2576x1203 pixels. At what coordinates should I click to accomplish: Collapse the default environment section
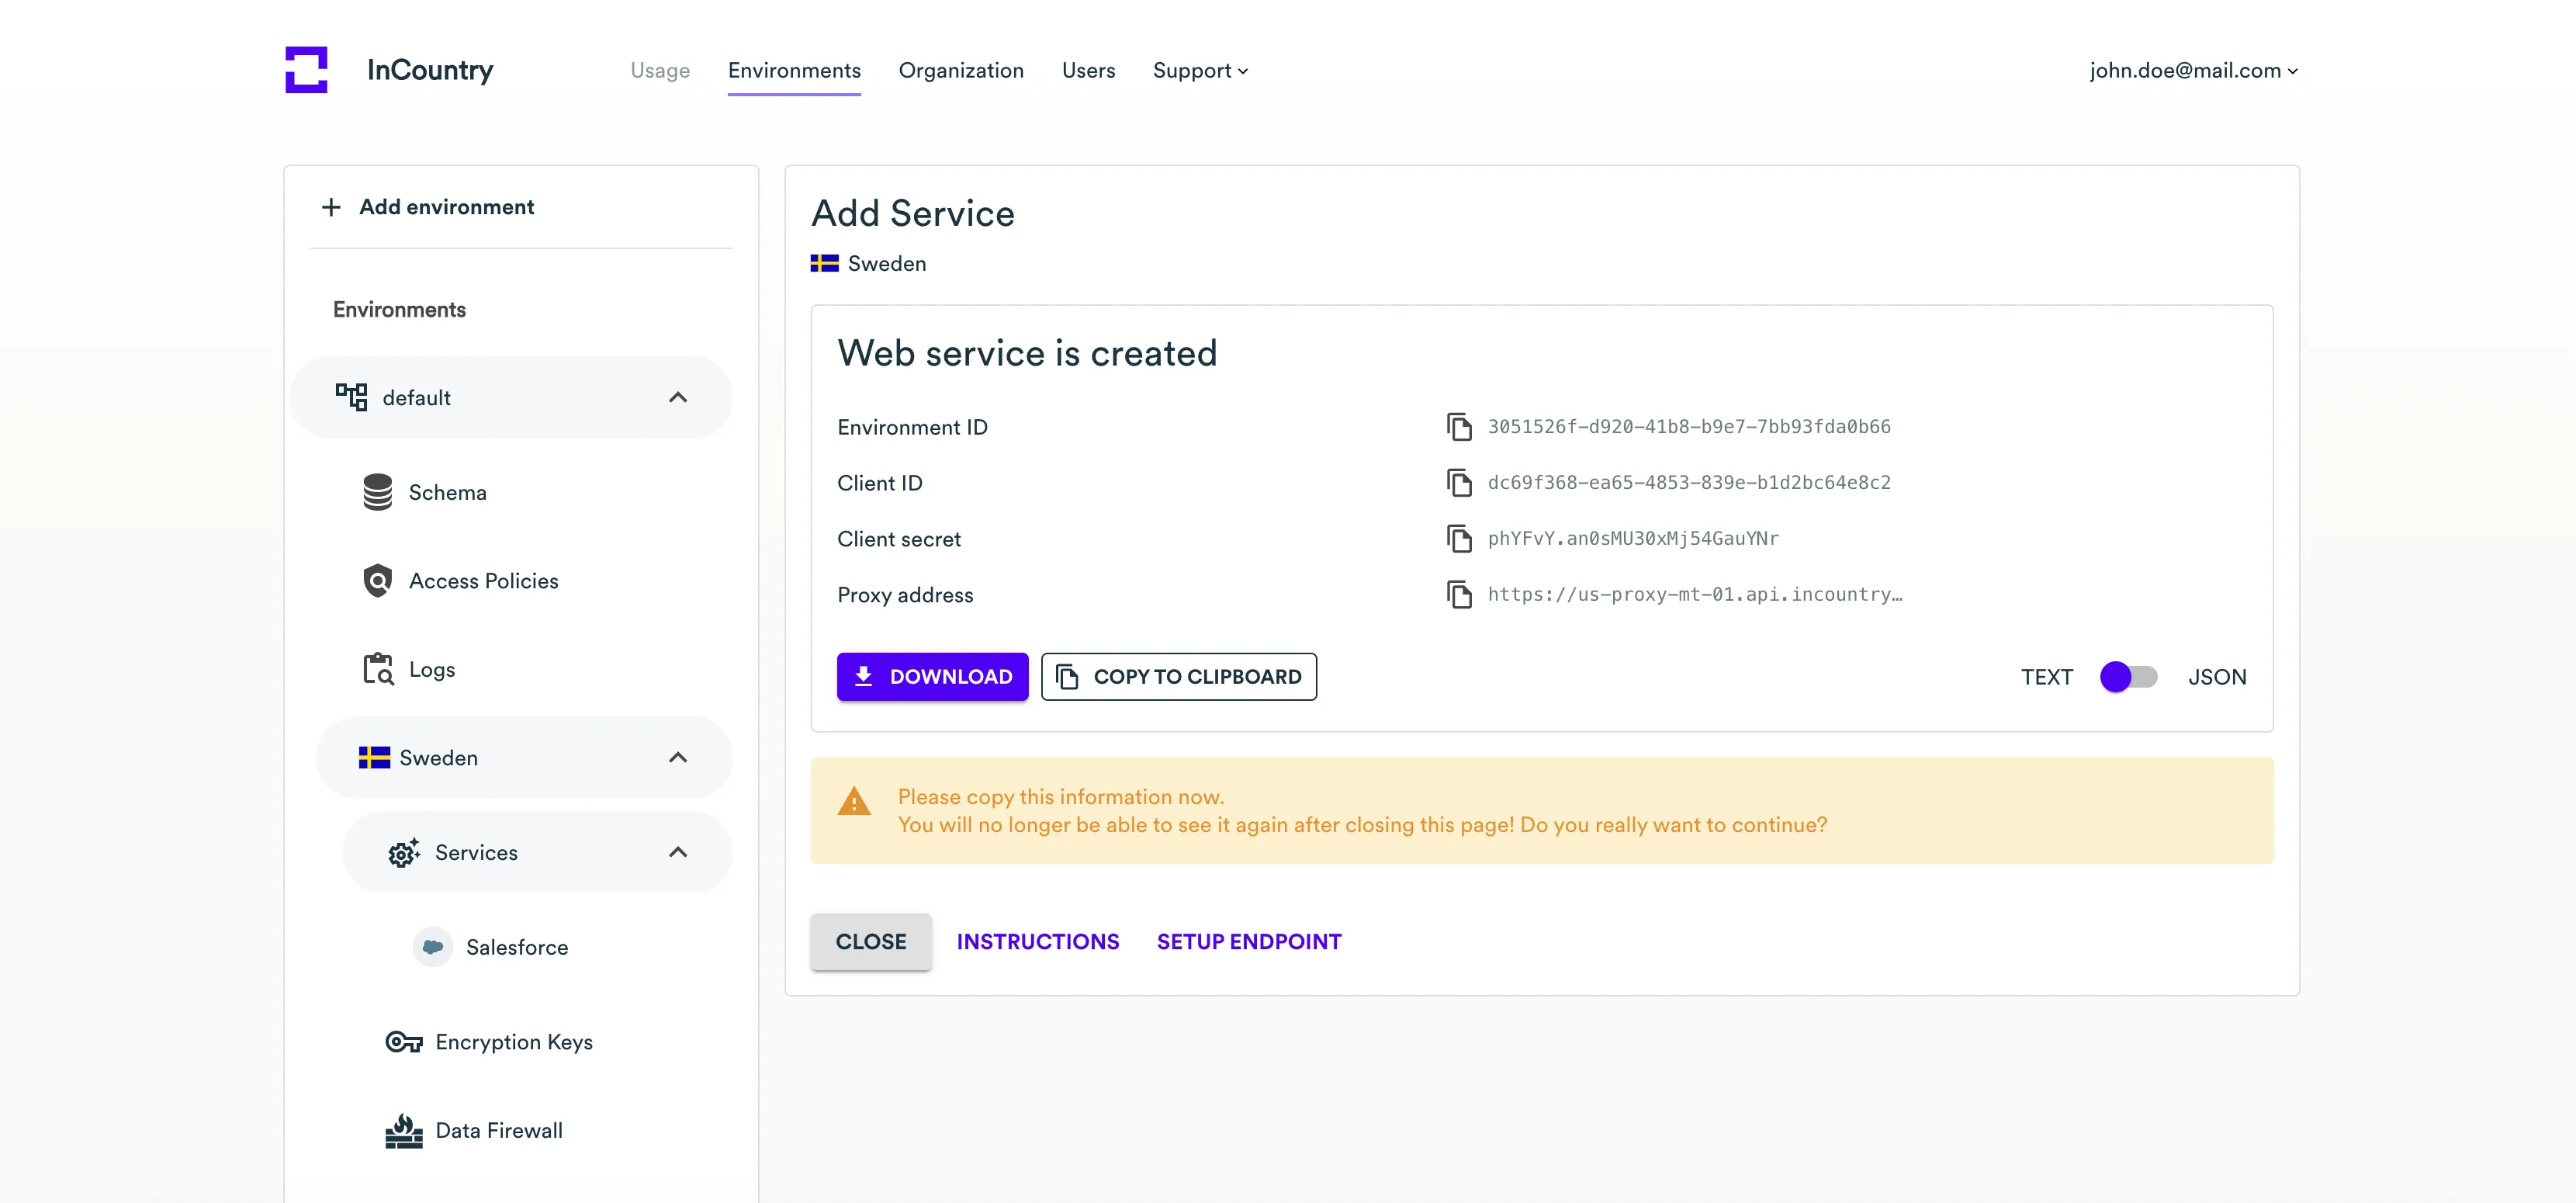click(x=677, y=398)
